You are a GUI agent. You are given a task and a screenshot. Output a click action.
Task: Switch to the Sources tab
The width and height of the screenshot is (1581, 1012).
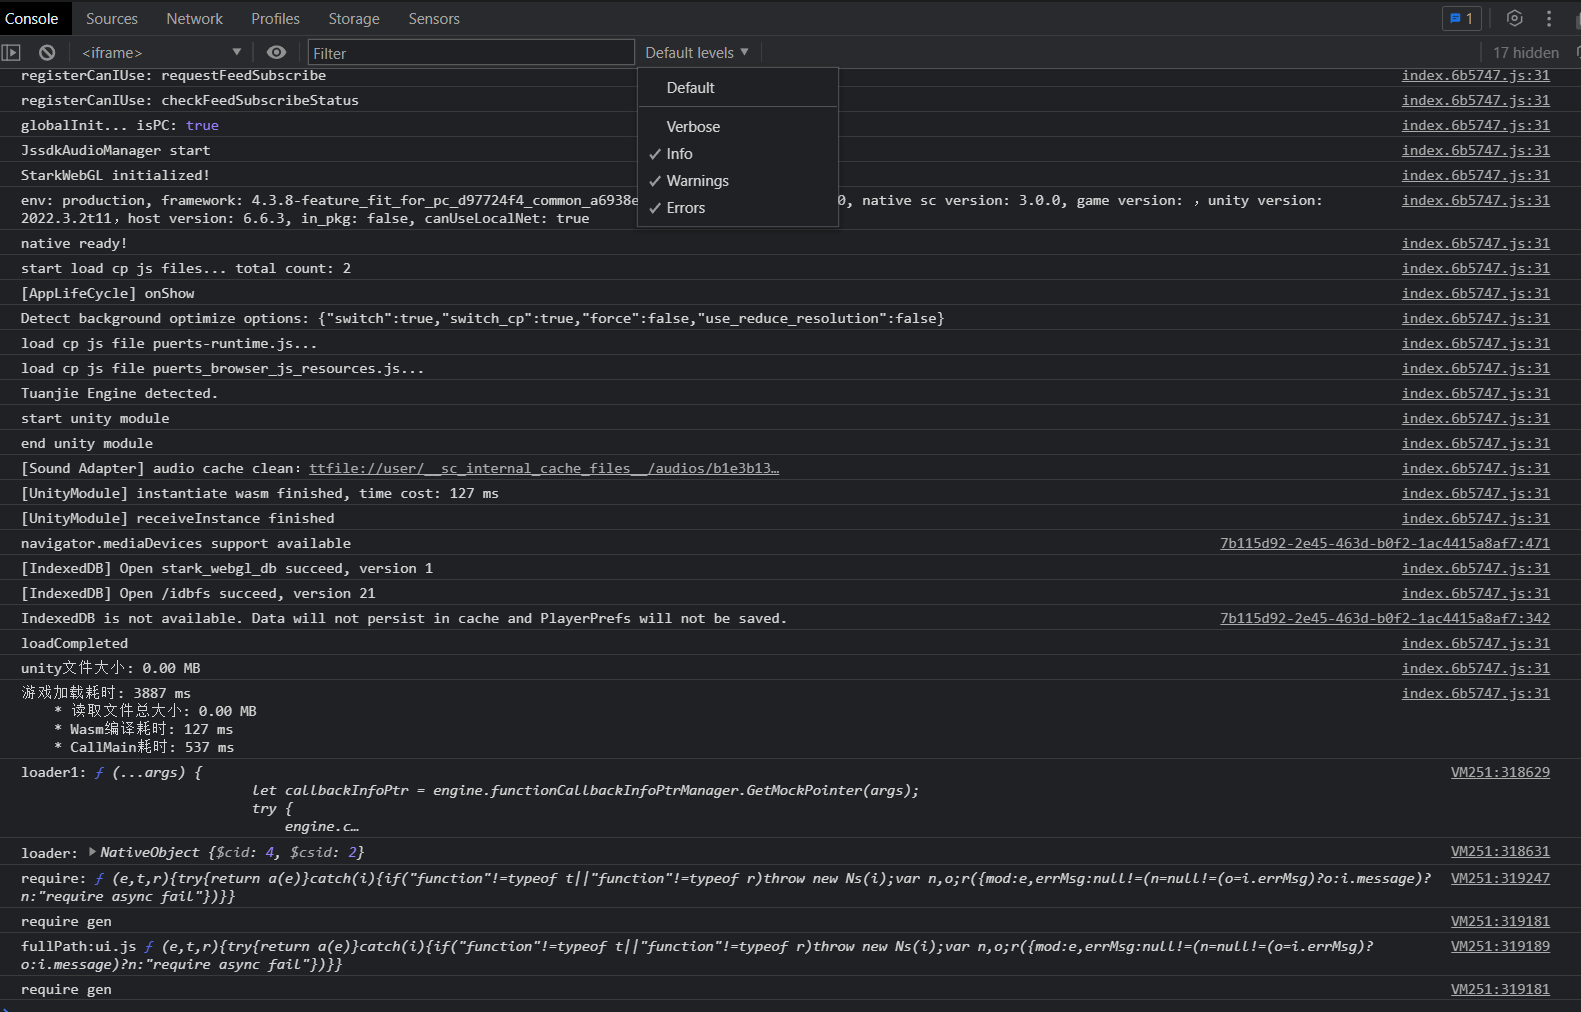[112, 19]
